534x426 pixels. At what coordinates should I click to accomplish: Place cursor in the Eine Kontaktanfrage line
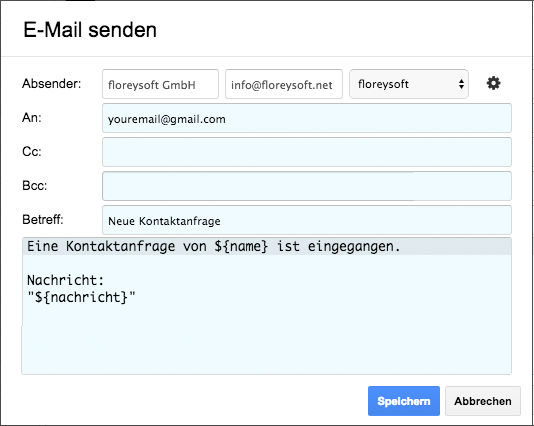click(214, 246)
